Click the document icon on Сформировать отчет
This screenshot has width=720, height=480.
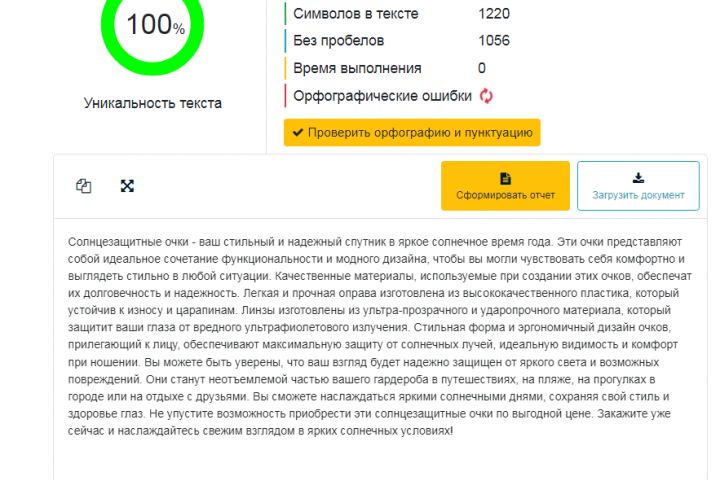tap(505, 178)
